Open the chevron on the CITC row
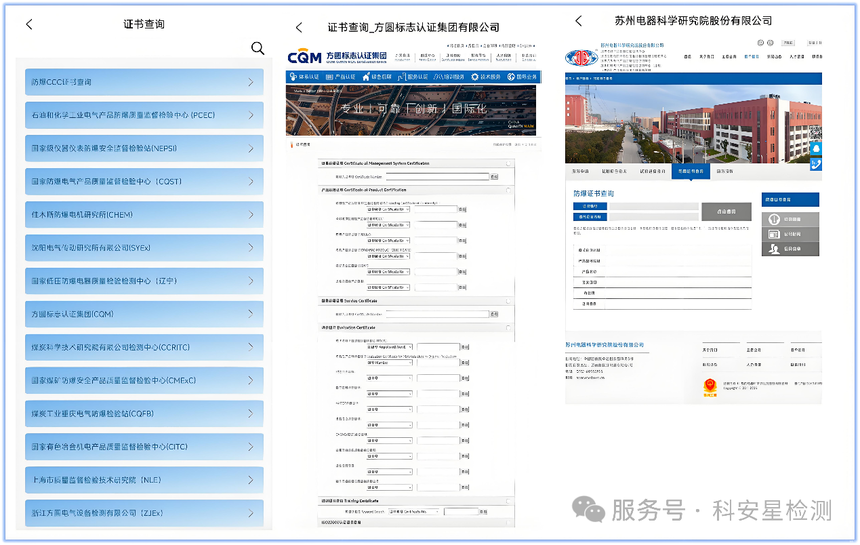Viewport: 860px width, 545px height. point(251,447)
